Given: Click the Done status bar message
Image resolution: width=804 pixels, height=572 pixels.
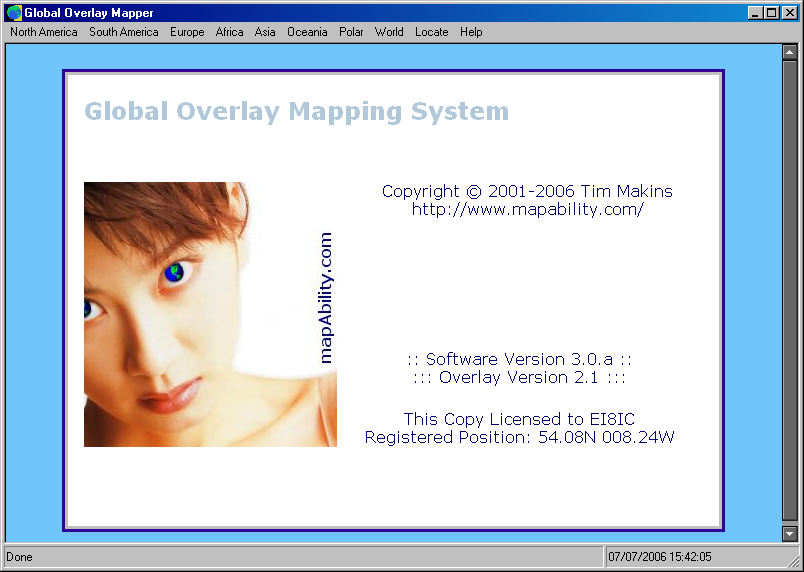Looking at the screenshot, I should tap(19, 557).
